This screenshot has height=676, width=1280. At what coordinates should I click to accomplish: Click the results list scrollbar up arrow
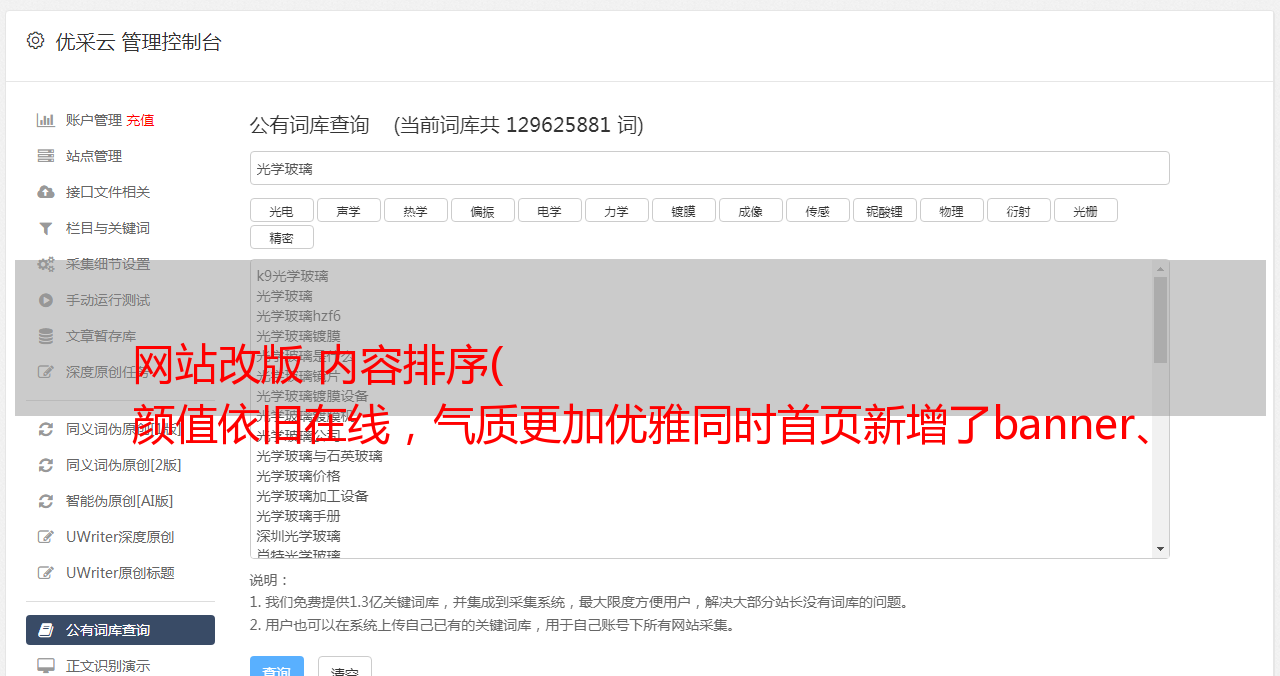click(1160, 269)
